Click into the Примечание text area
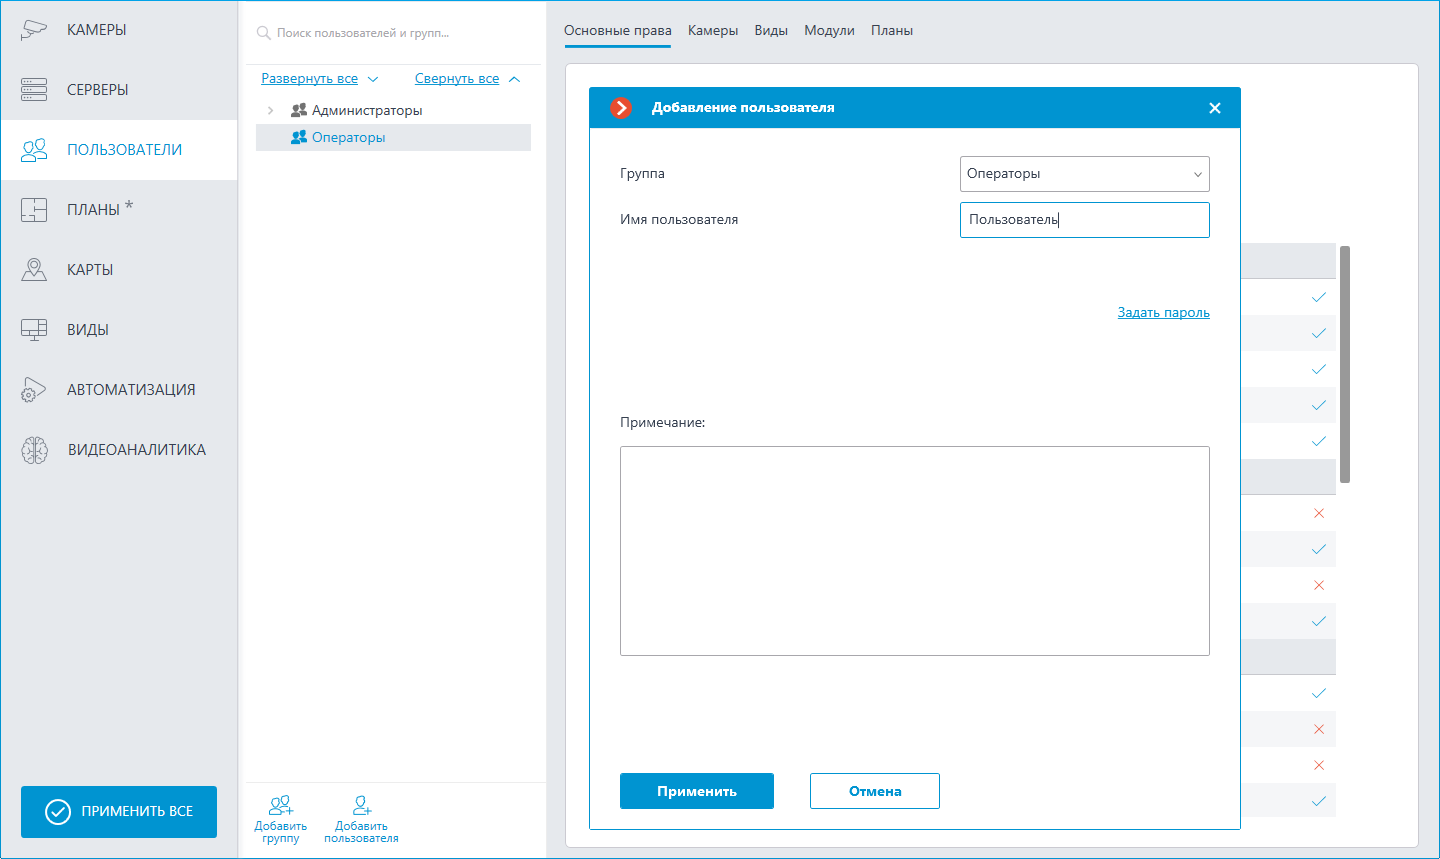The height and width of the screenshot is (859, 1440). (915, 551)
